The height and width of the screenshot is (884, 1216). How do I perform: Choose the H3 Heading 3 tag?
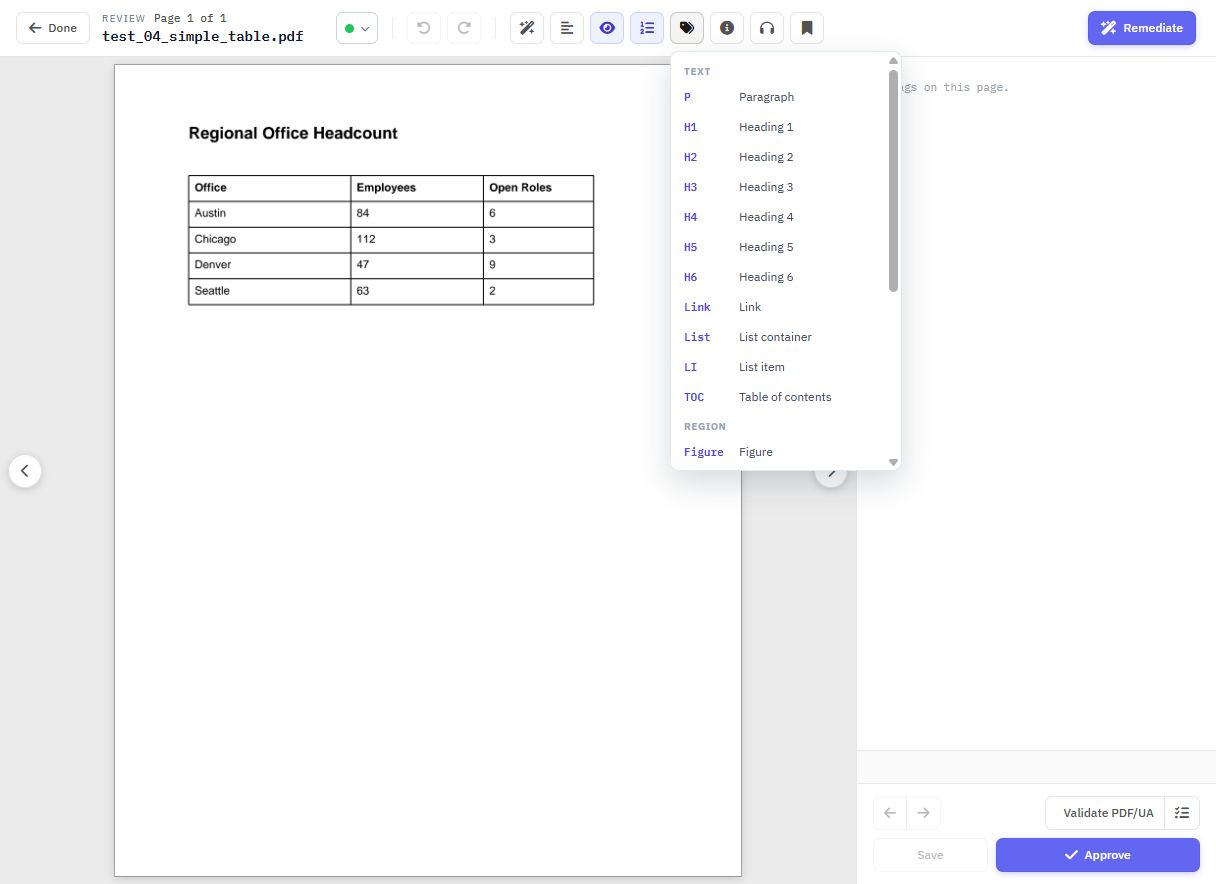click(780, 187)
